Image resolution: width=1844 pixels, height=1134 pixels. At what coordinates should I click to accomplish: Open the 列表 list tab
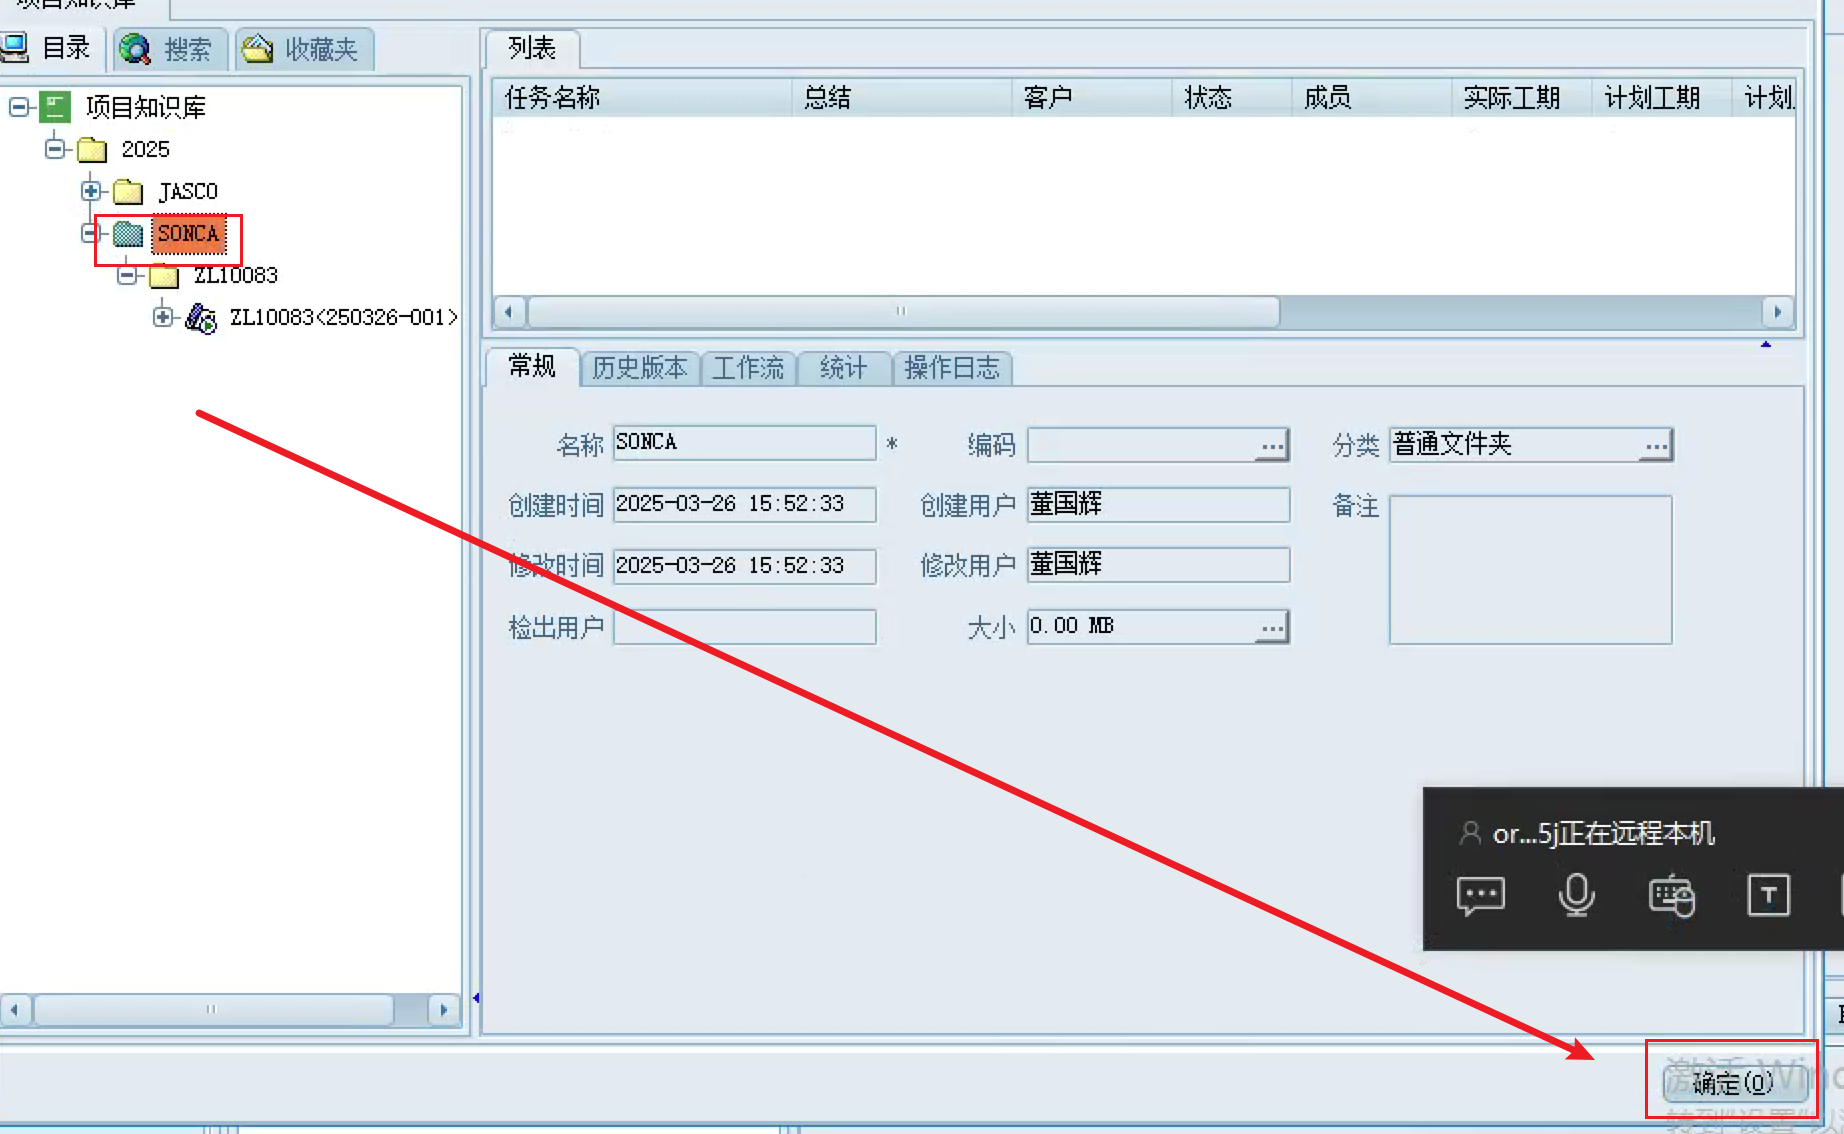531,48
